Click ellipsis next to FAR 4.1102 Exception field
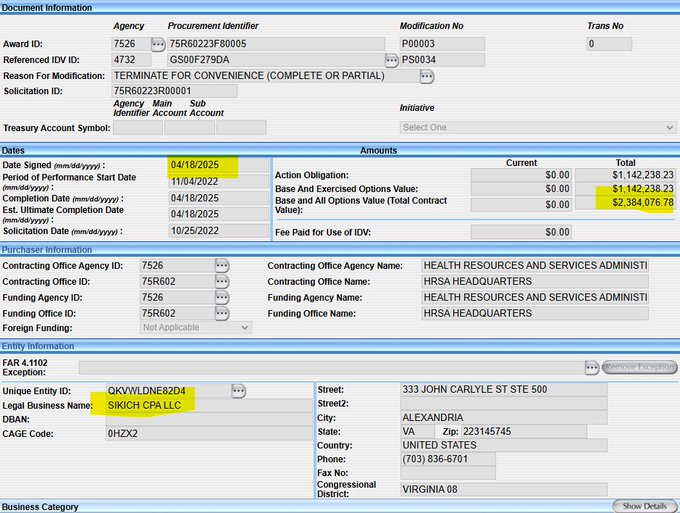The image size is (680, 513). (x=592, y=367)
